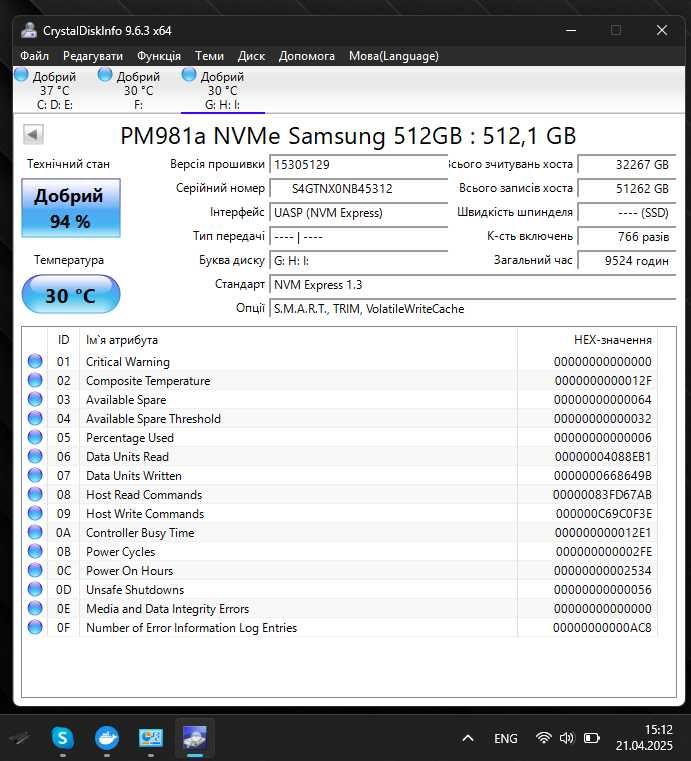Click the Host Write Commands attribute name
The width and height of the screenshot is (691, 761).
coord(145,513)
